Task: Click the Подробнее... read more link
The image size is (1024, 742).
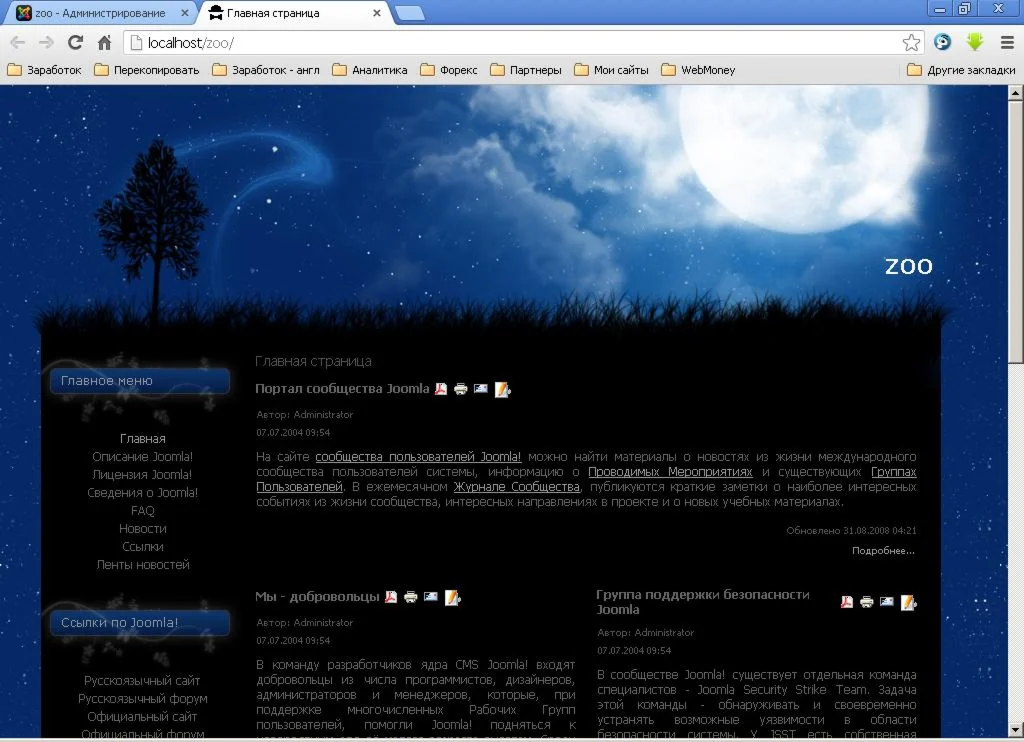Action: click(883, 550)
